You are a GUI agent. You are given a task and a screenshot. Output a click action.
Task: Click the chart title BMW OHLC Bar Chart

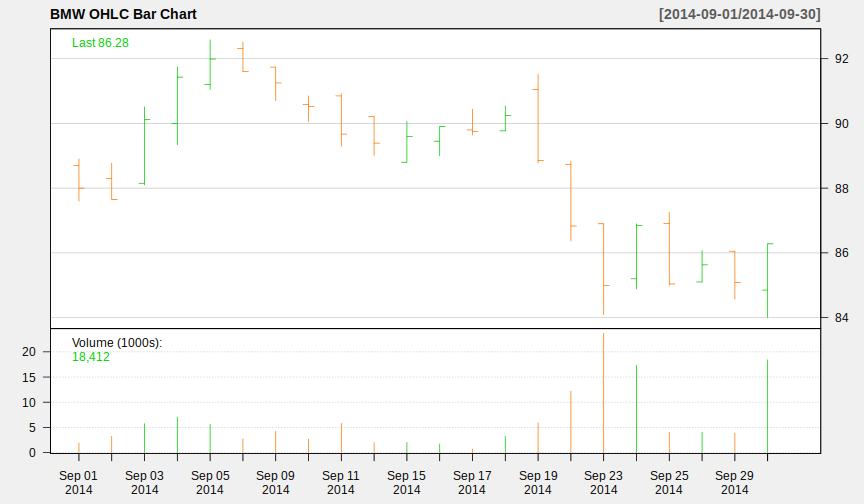[123, 14]
